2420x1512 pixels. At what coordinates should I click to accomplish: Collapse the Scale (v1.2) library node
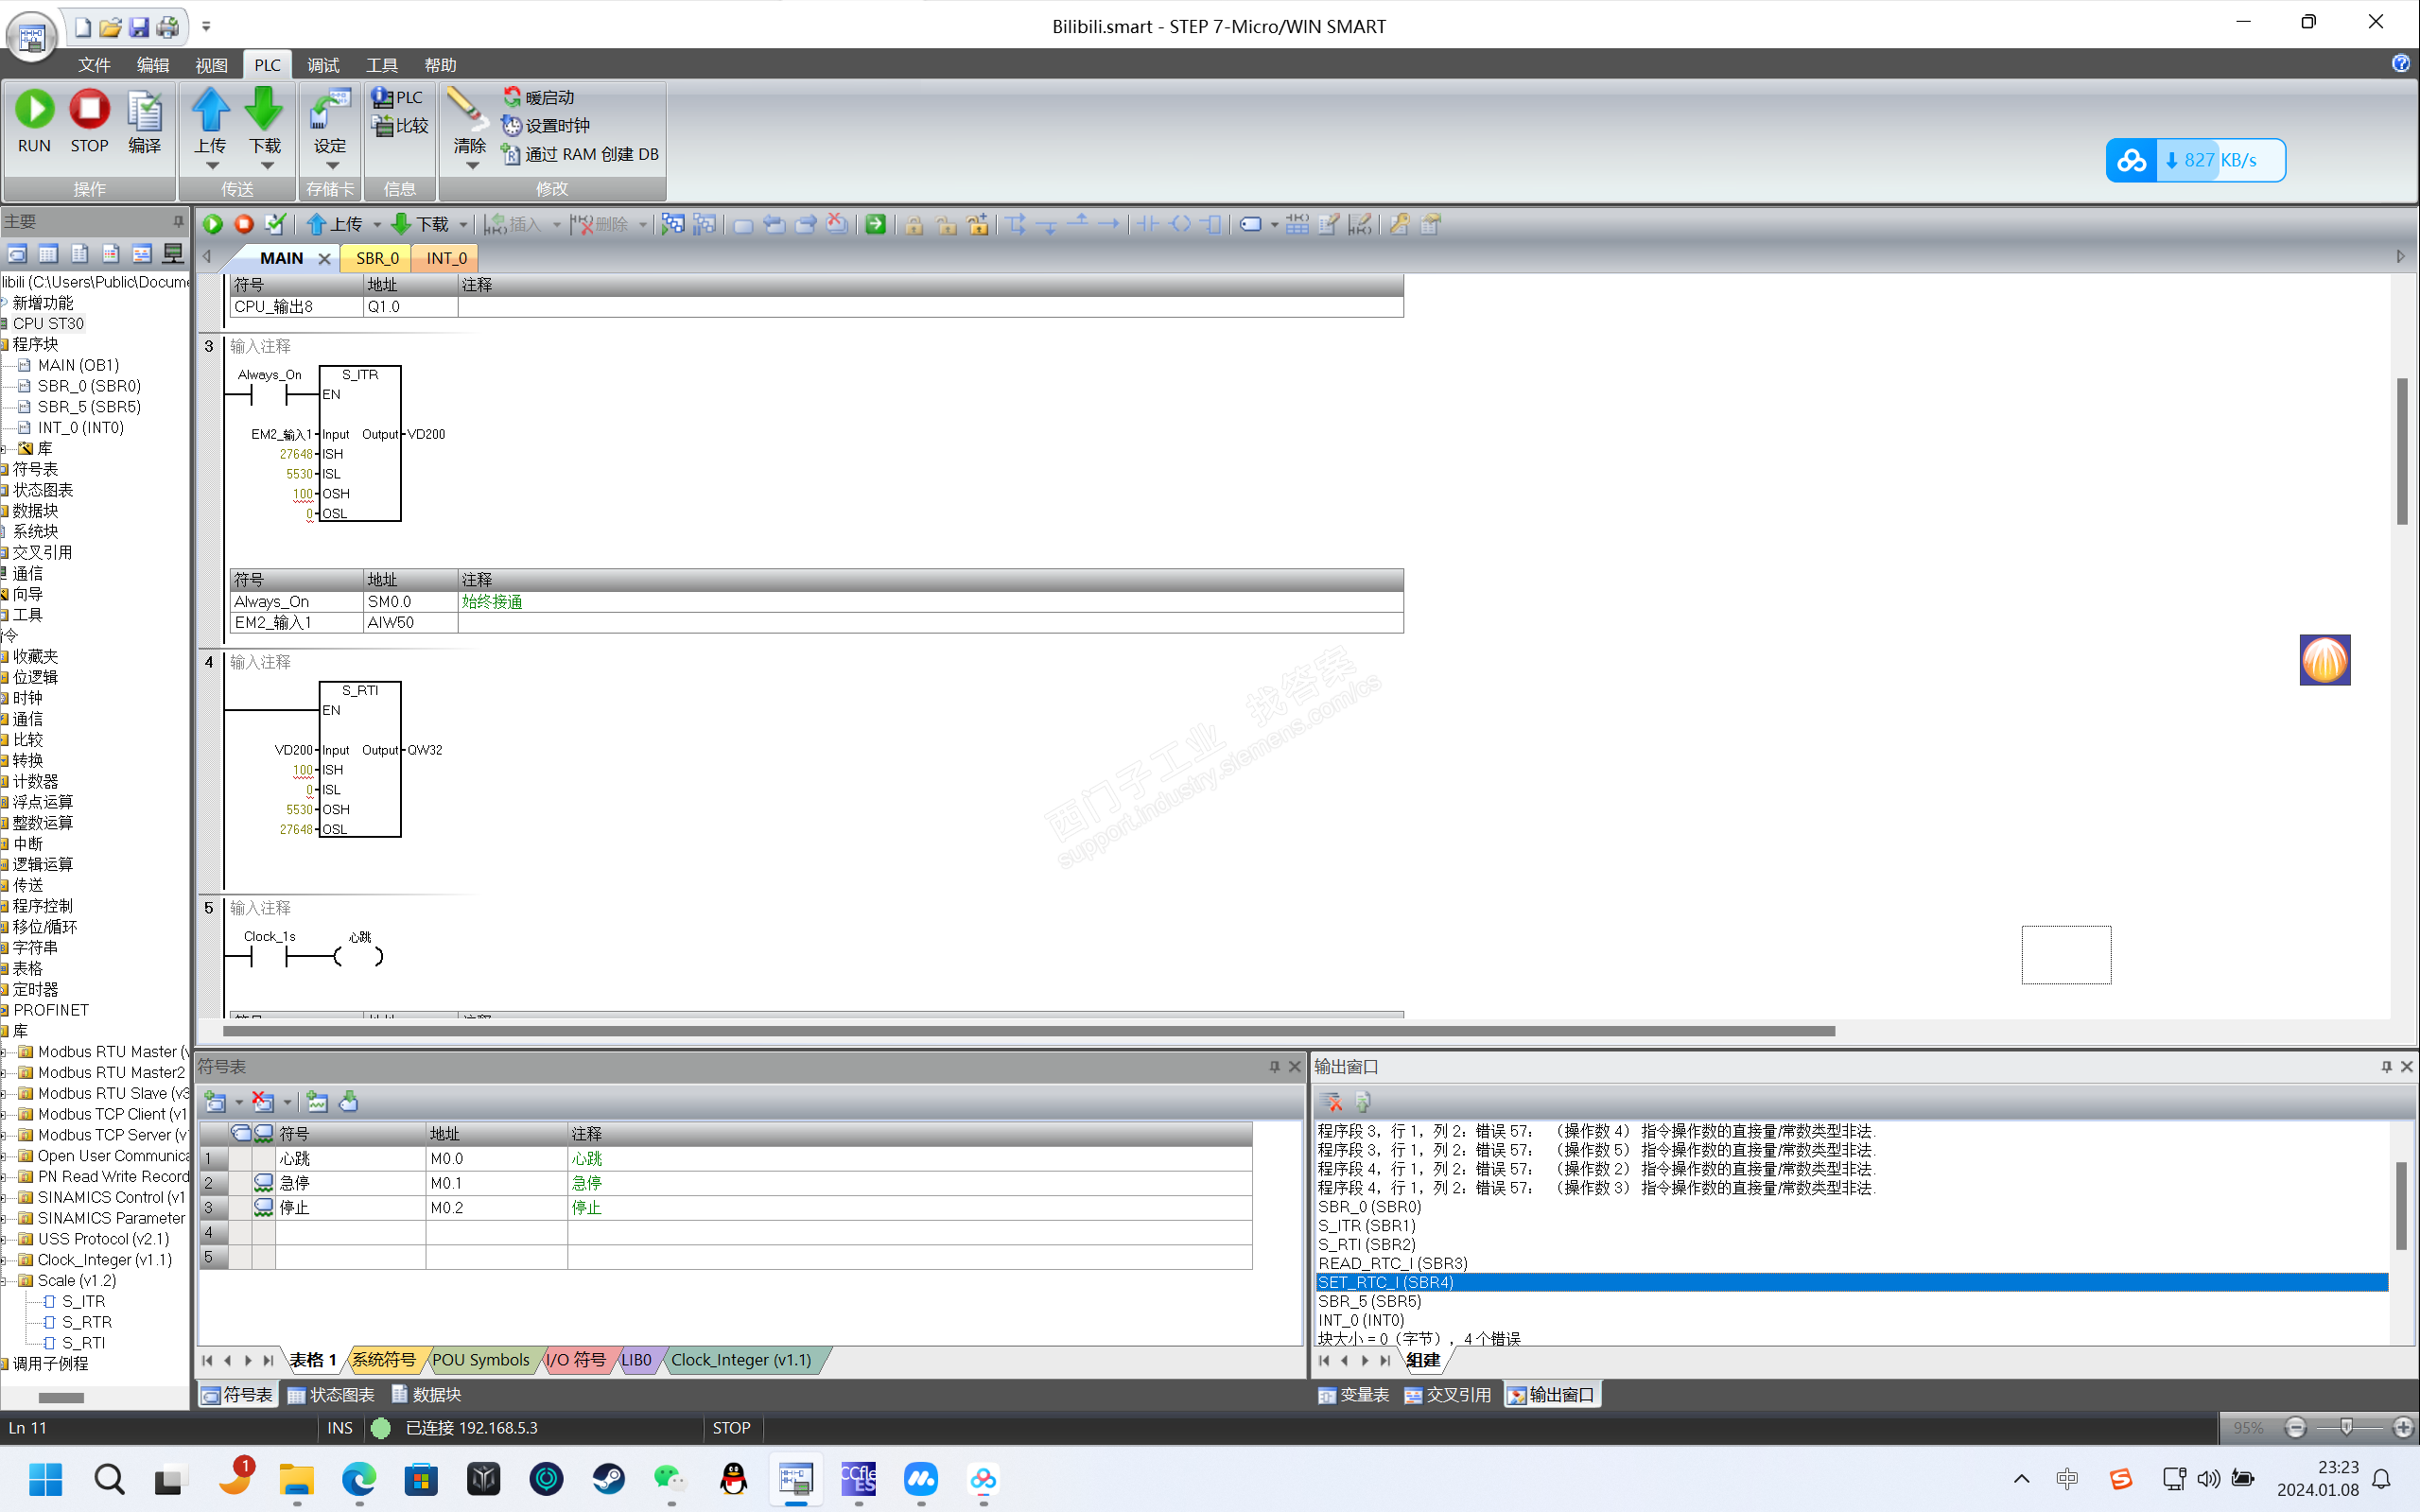(5, 1280)
